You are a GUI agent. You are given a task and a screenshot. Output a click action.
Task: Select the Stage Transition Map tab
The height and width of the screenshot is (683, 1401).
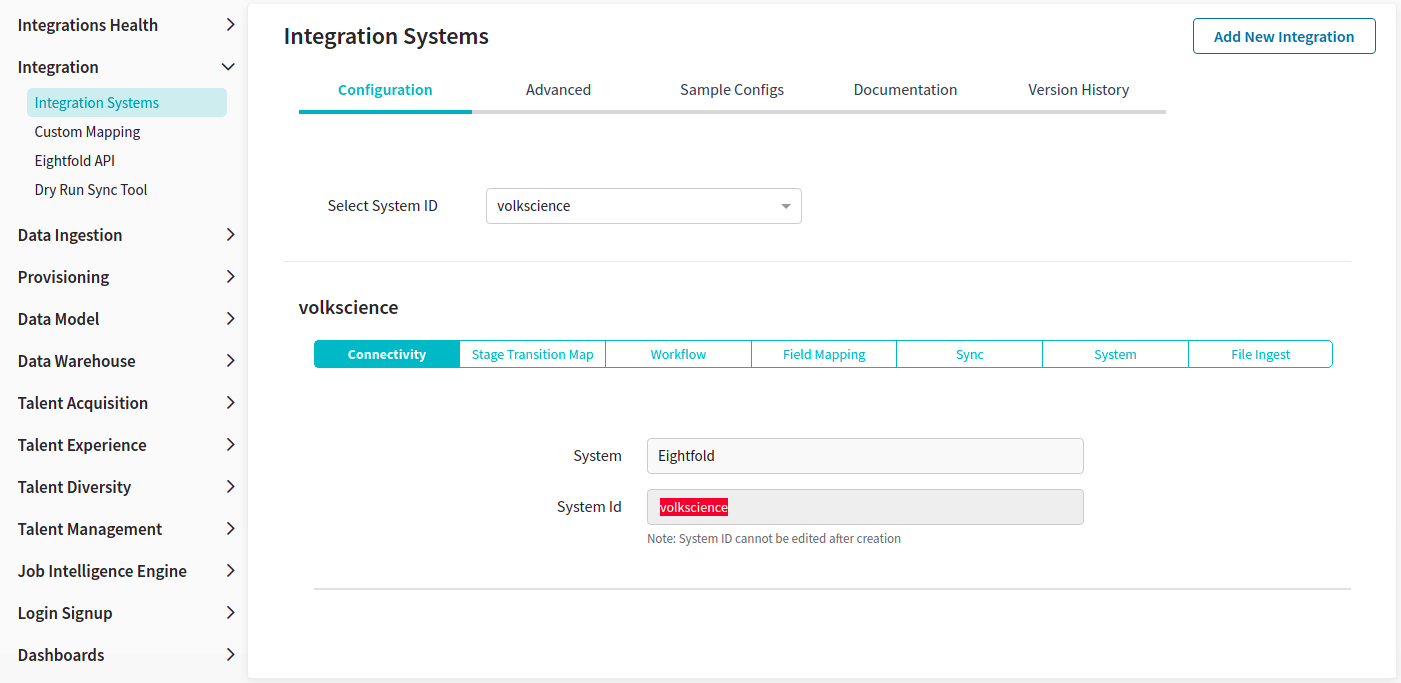[x=533, y=354]
